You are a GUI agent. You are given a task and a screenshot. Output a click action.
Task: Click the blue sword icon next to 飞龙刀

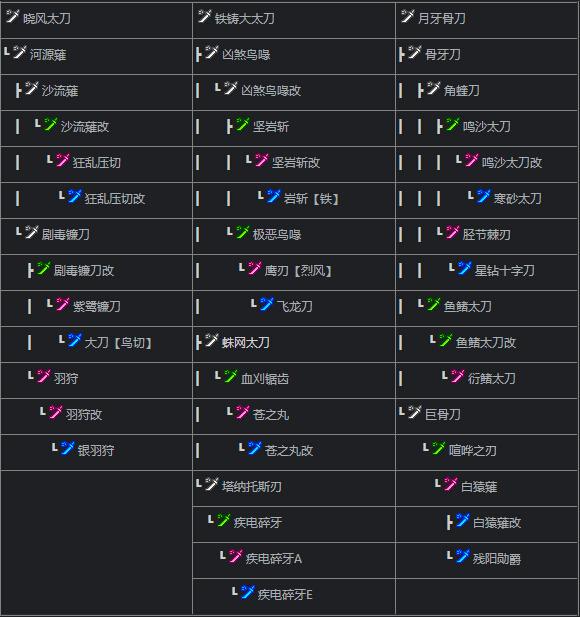tap(266, 304)
